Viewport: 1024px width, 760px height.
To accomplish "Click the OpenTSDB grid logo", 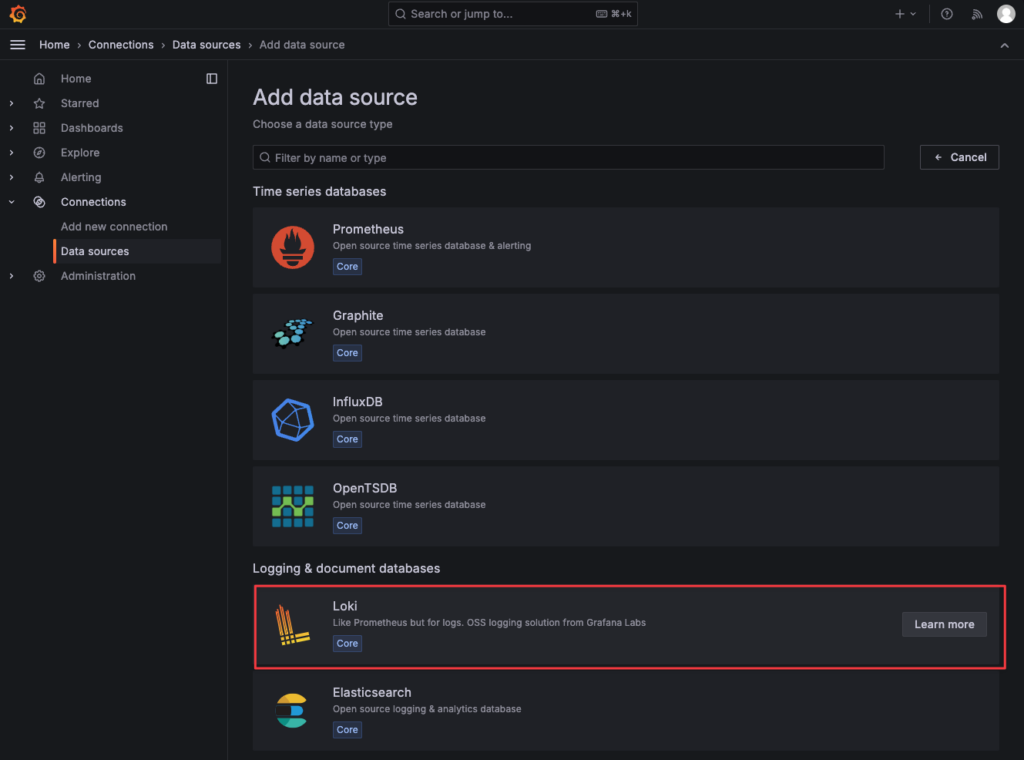I will (293, 506).
